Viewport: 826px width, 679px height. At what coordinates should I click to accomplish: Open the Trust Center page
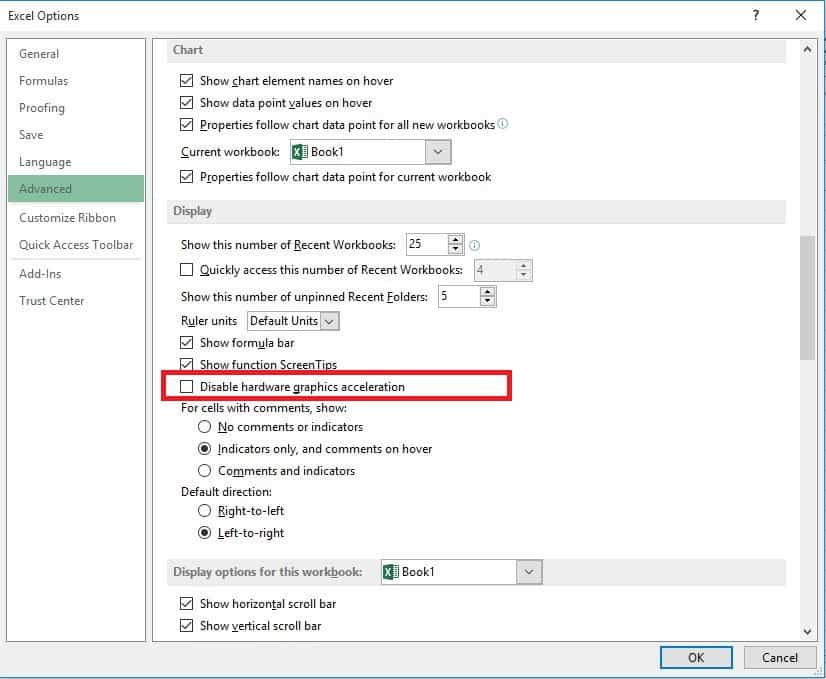51,300
